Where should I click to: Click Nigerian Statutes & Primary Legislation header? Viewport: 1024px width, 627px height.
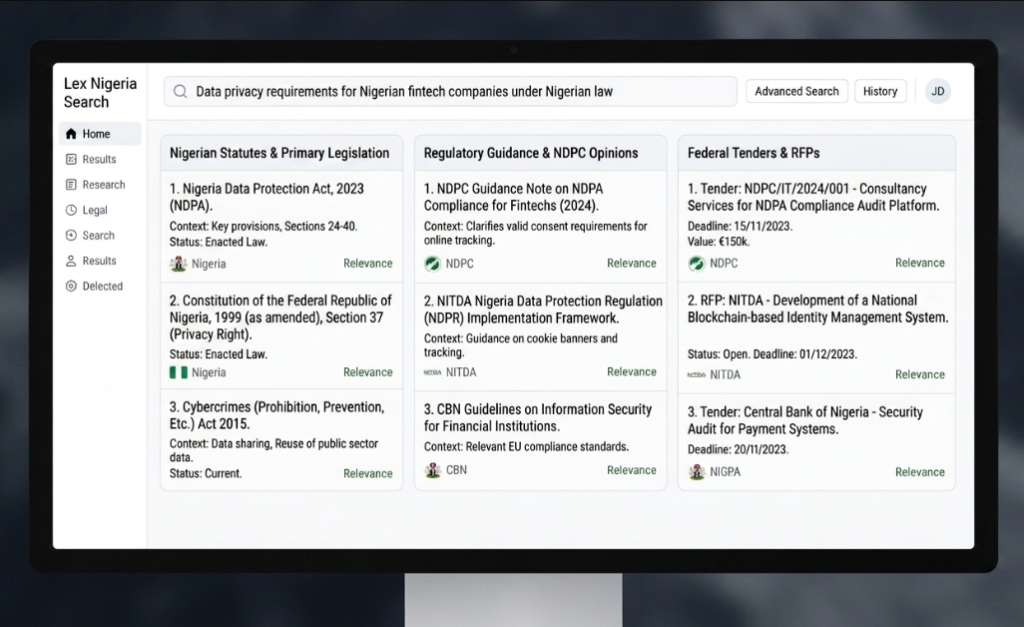pos(280,153)
